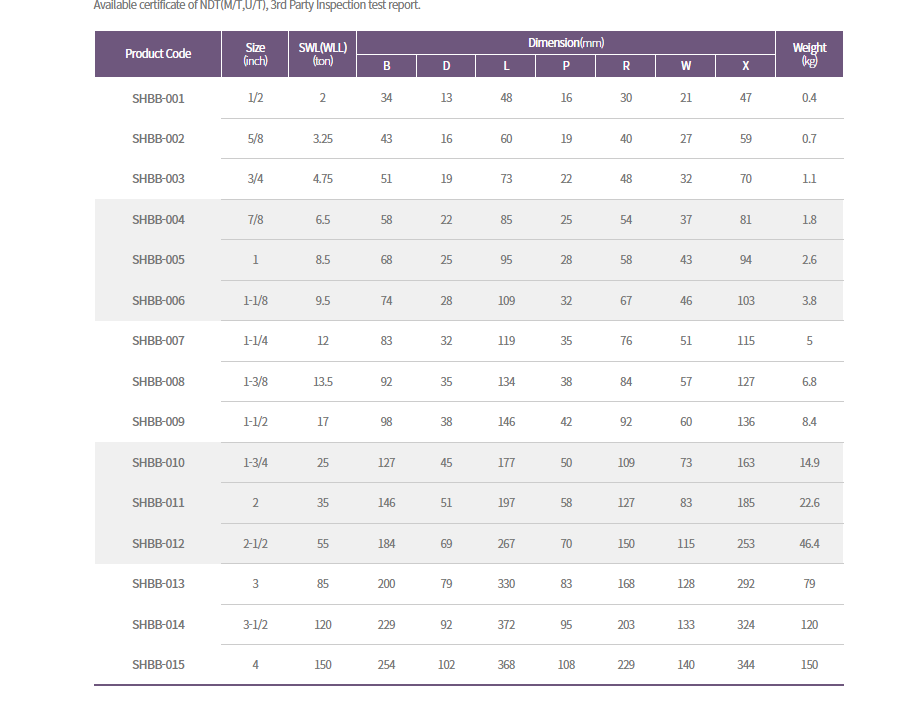The width and height of the screenshot is (919, 718).
Task: Click the 1-3/8 size cell
Action: [255, 382]
